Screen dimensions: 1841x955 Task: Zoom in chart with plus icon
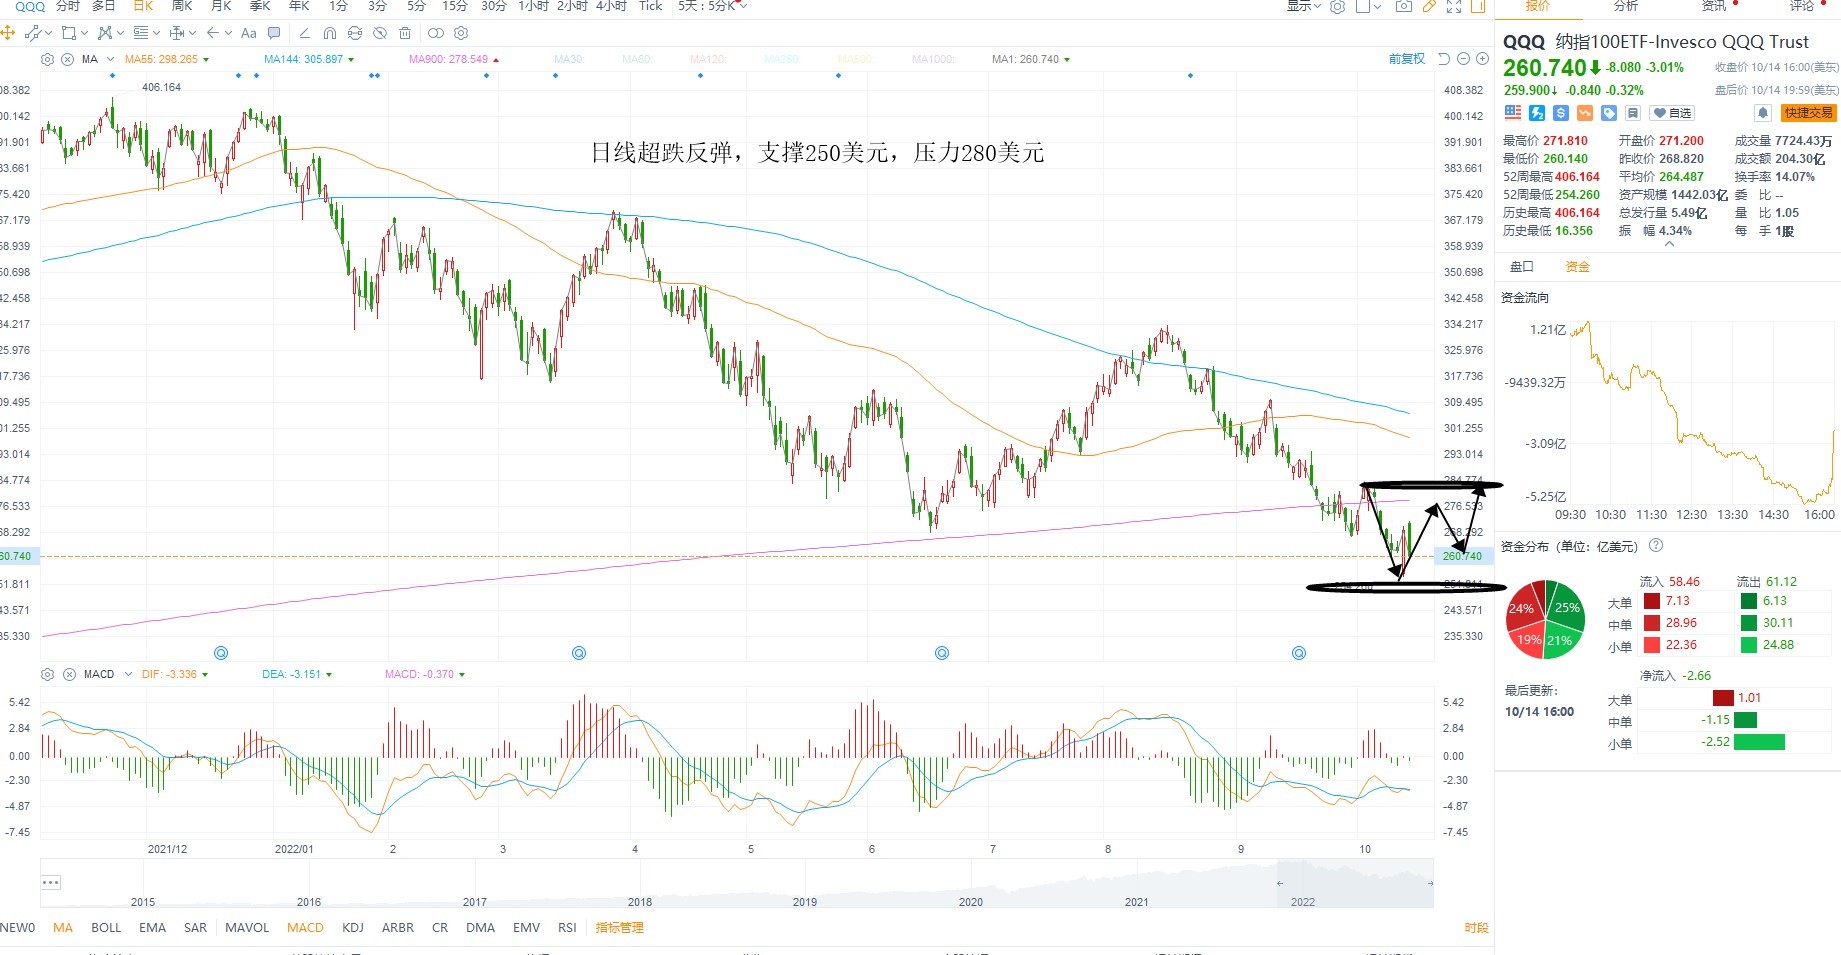(x=1482, y=59)
